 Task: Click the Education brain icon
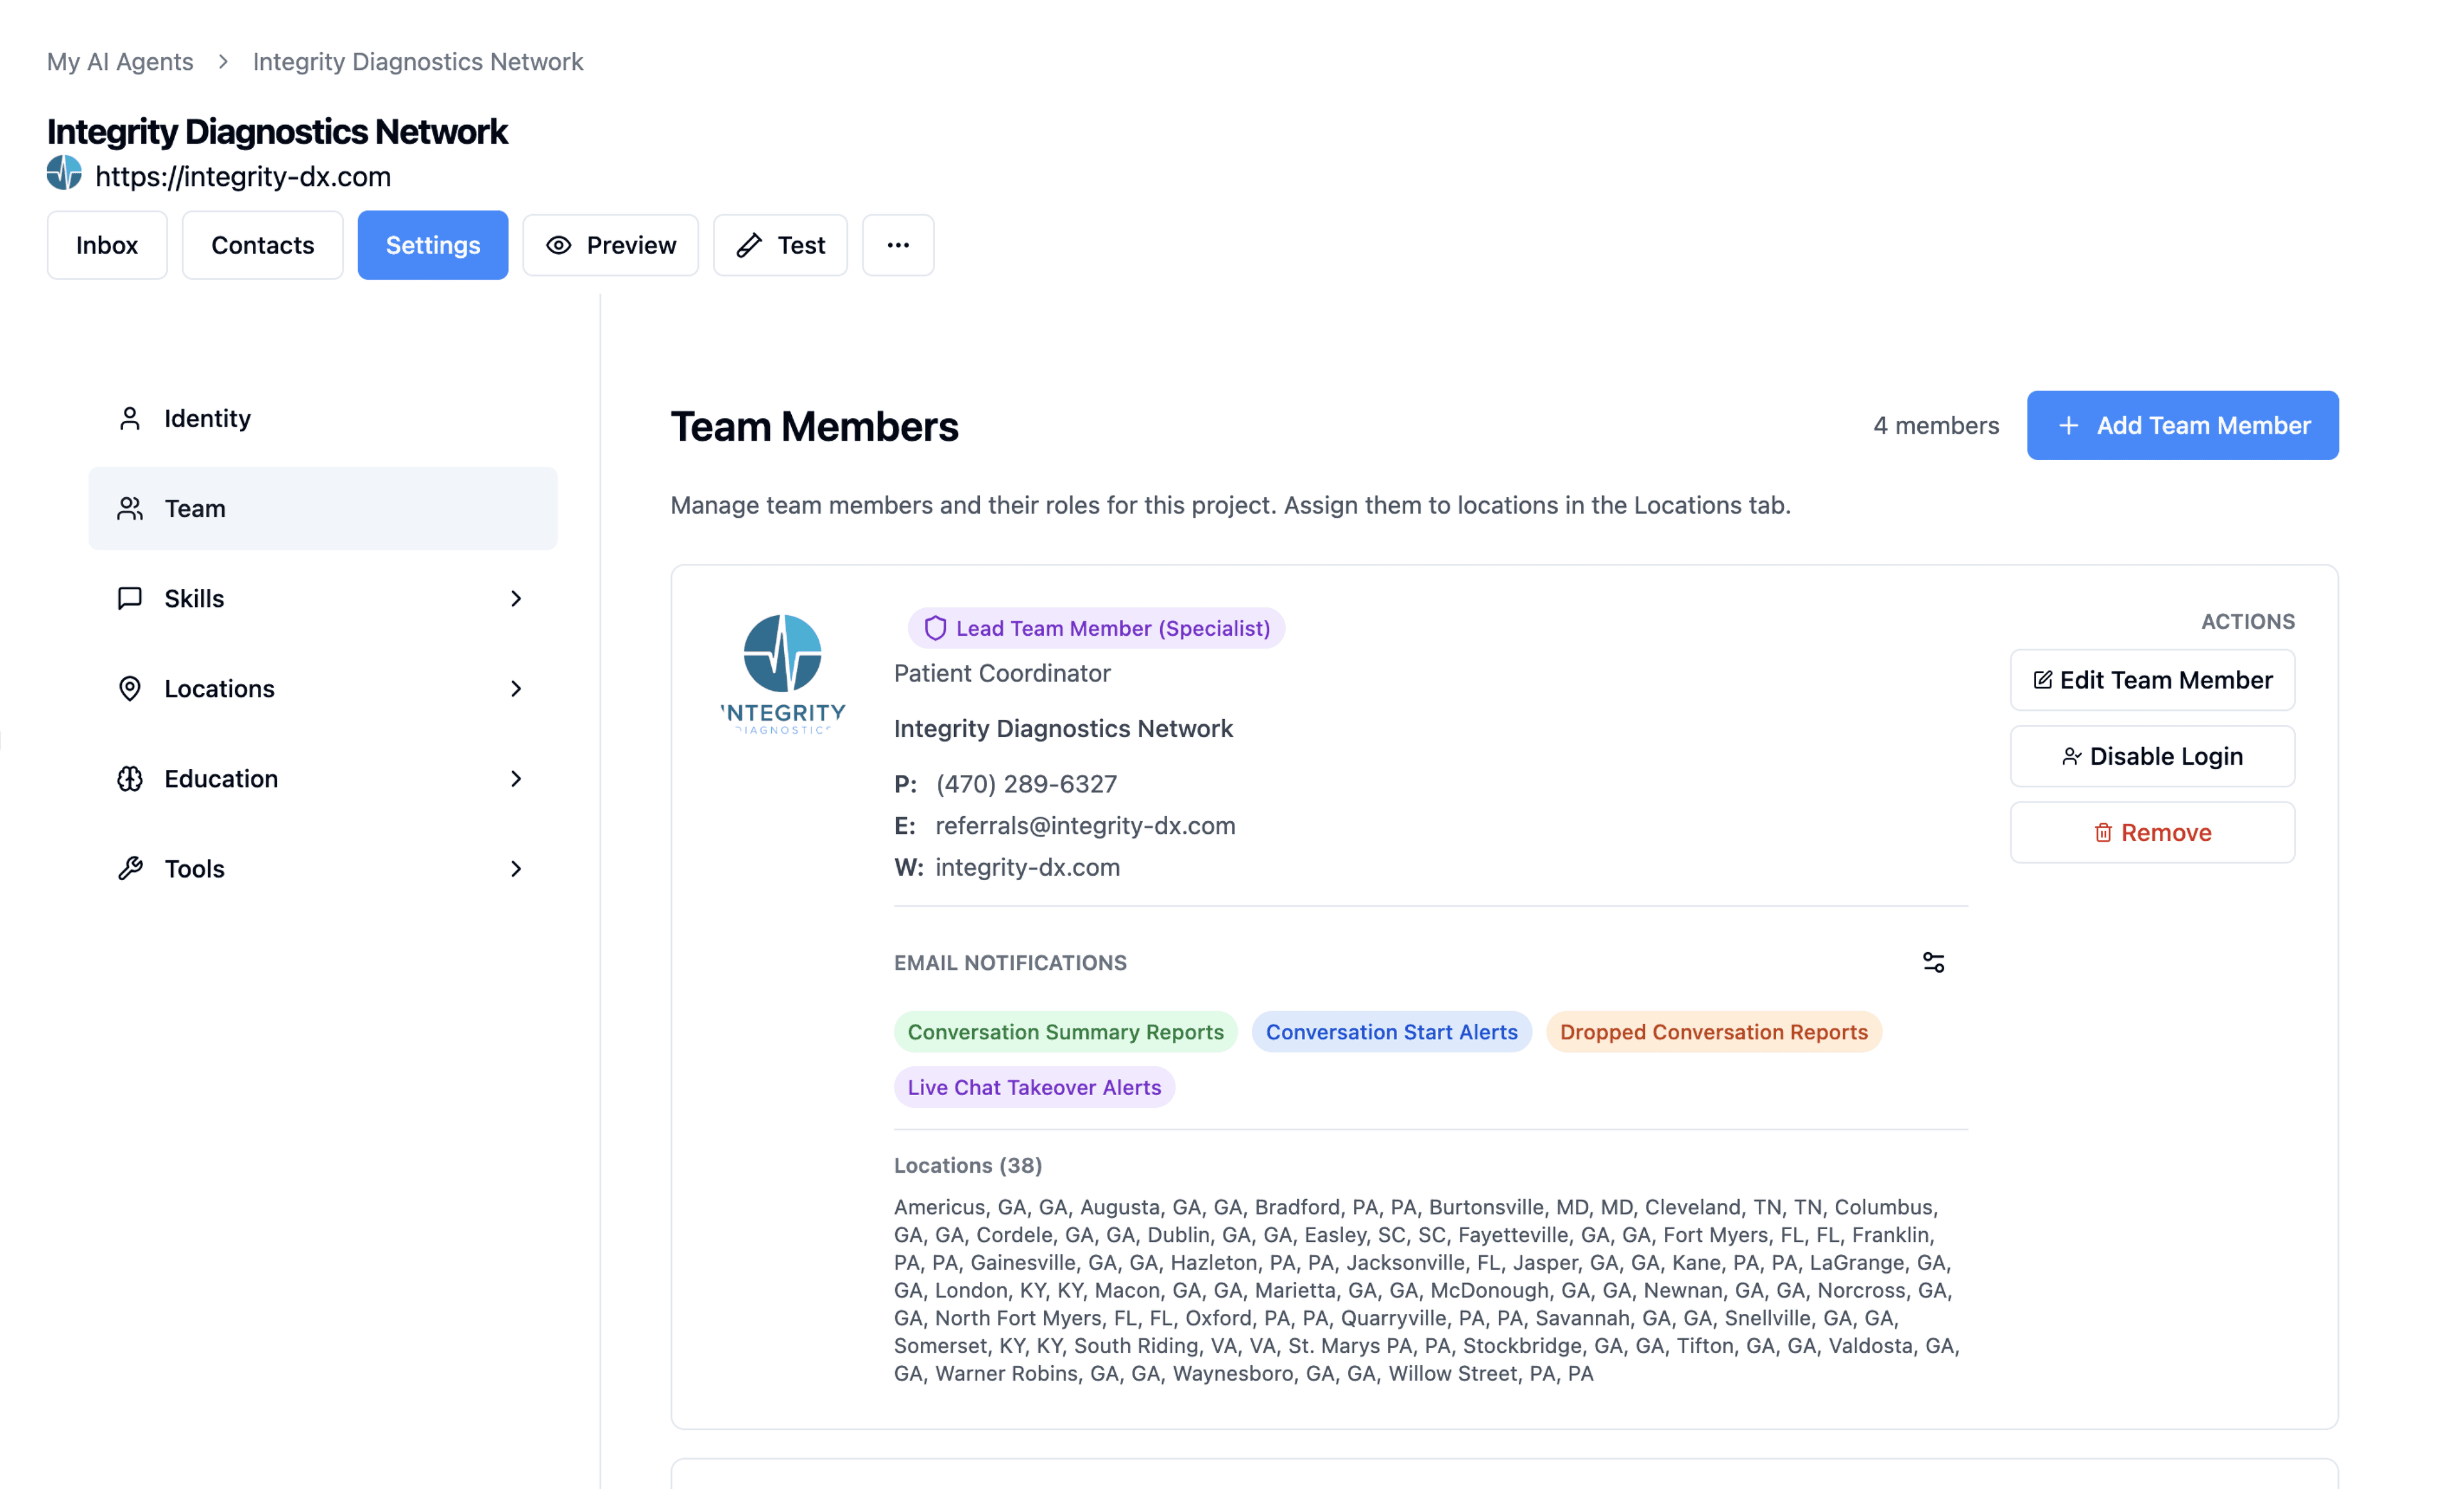click(130, 778)
